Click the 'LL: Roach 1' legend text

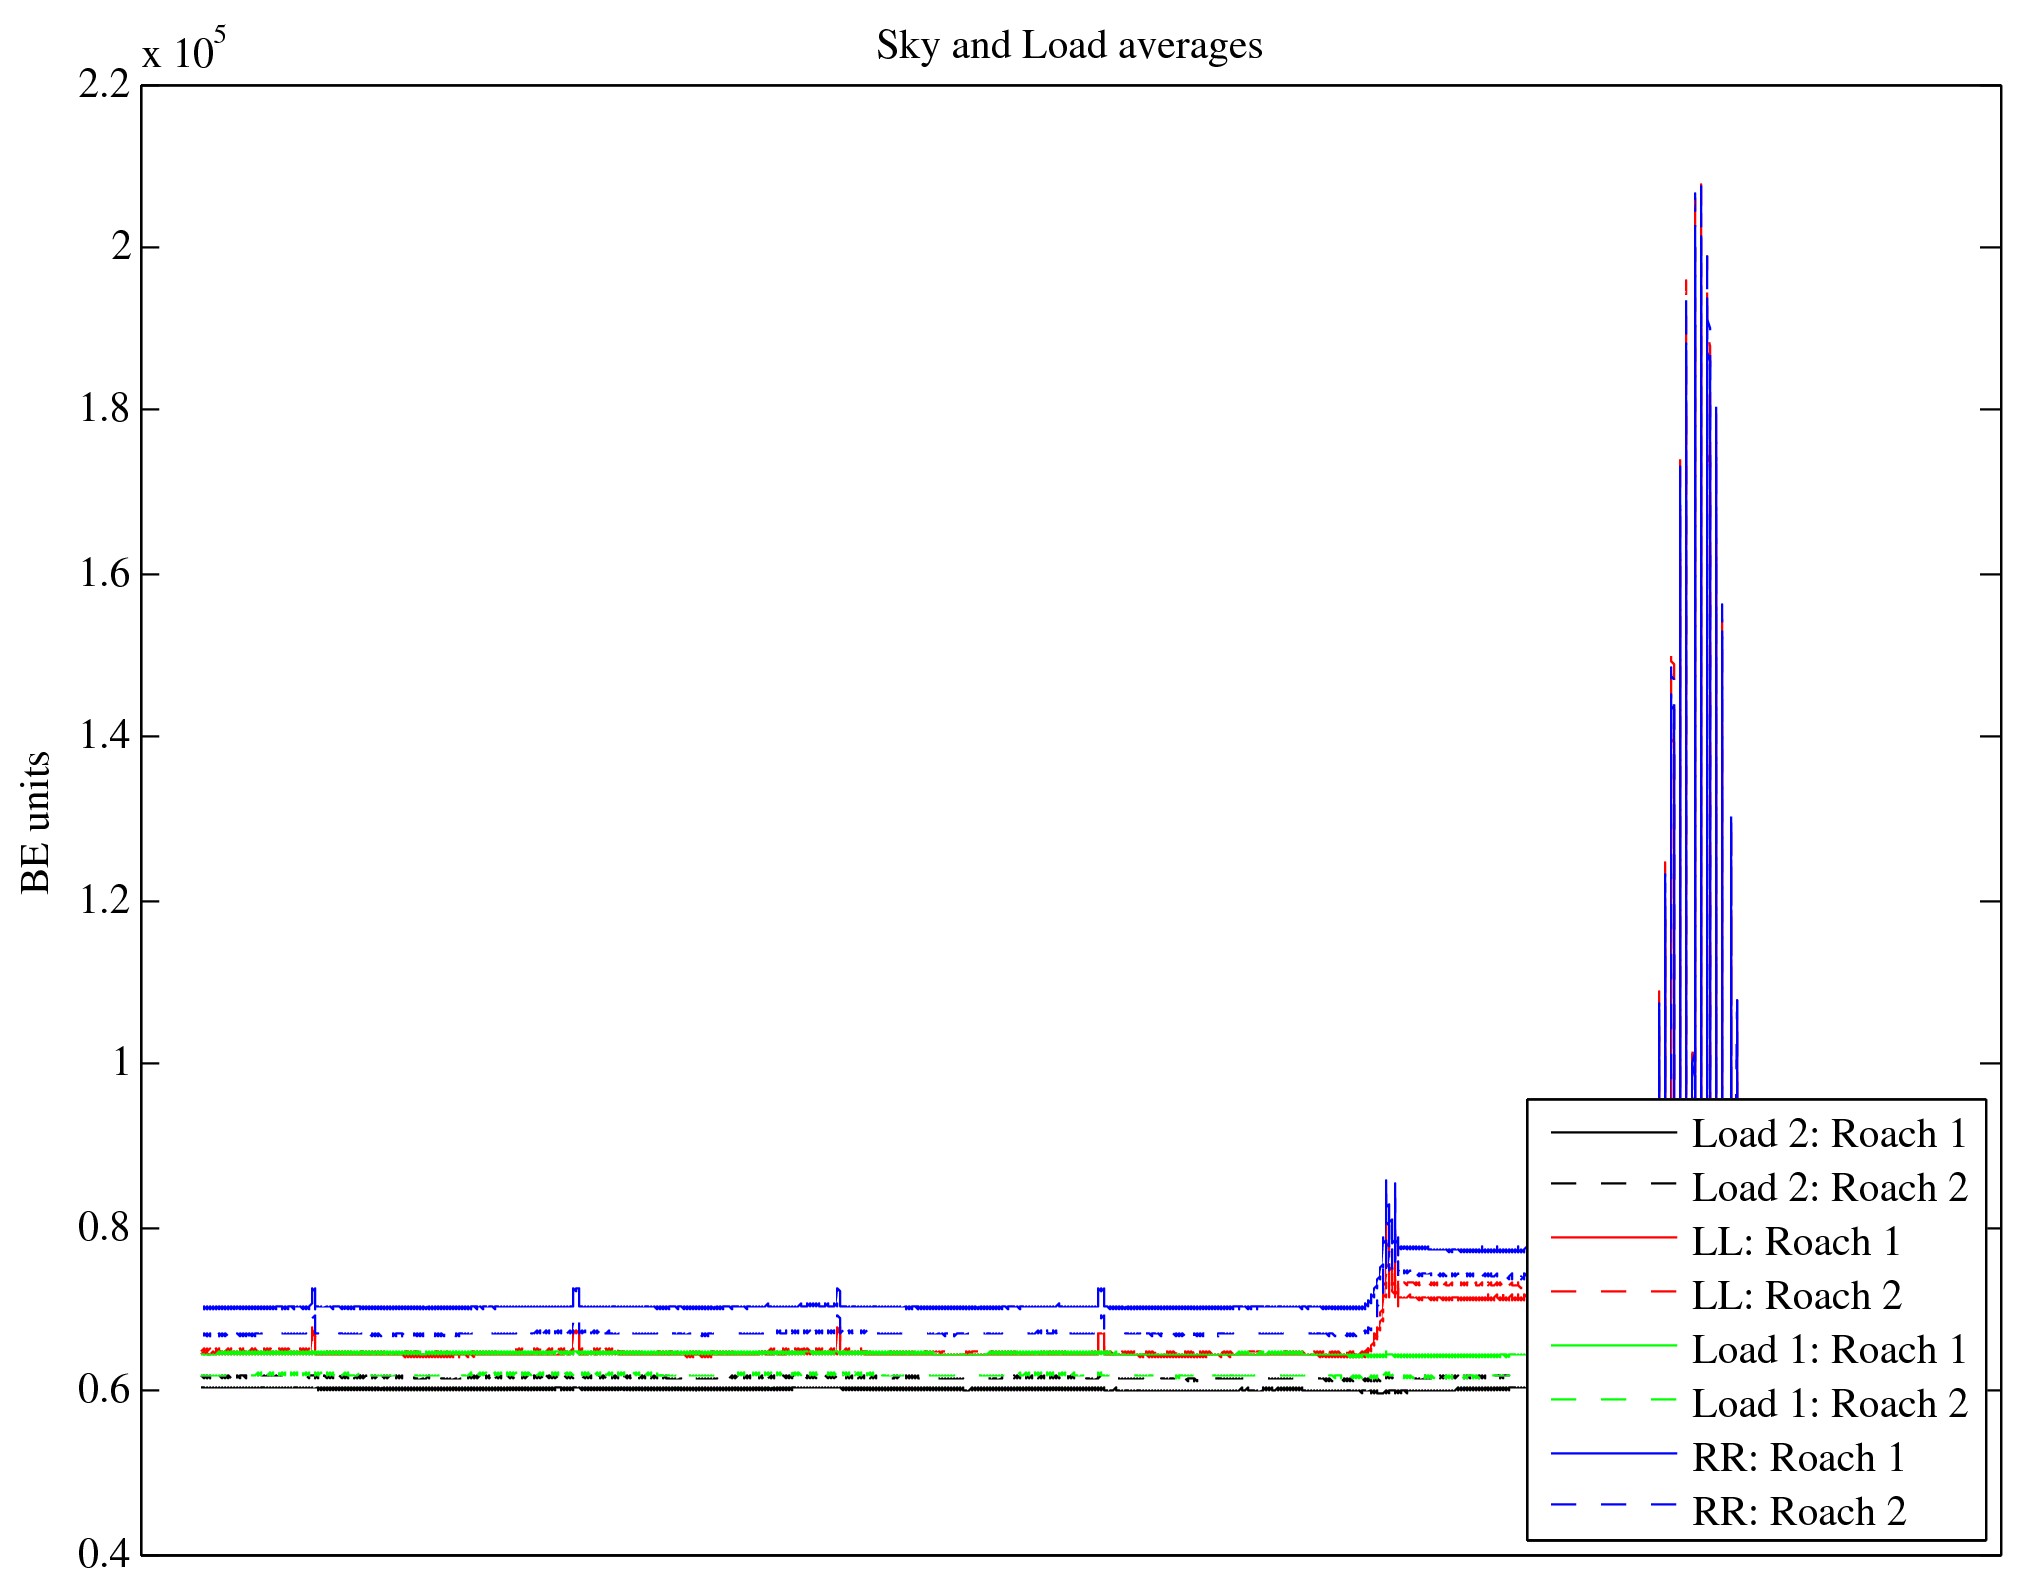(1796, 1242)
